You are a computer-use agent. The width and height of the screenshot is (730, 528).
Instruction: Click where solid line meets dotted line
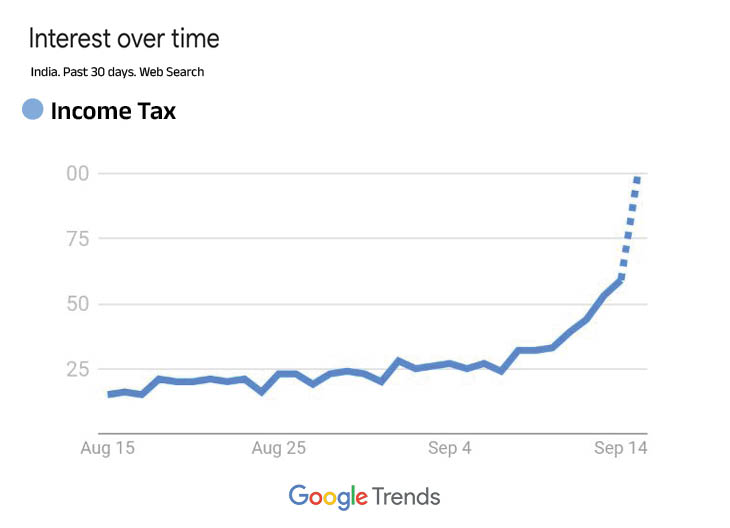pos(621,279)
